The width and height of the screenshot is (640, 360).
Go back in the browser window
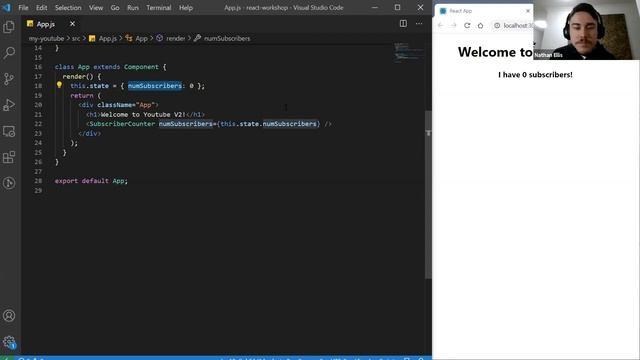pyautogui.click(x=440, y=25)
